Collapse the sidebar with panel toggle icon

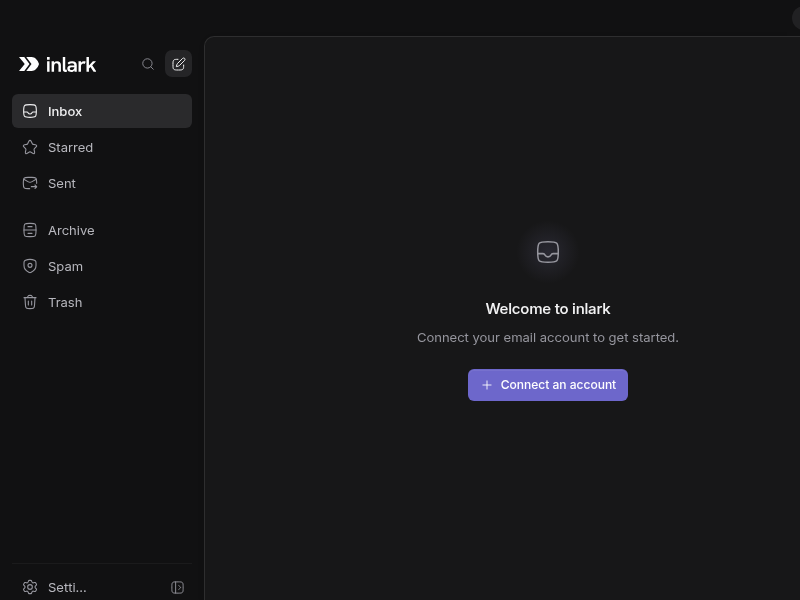[x=178, y=587]
